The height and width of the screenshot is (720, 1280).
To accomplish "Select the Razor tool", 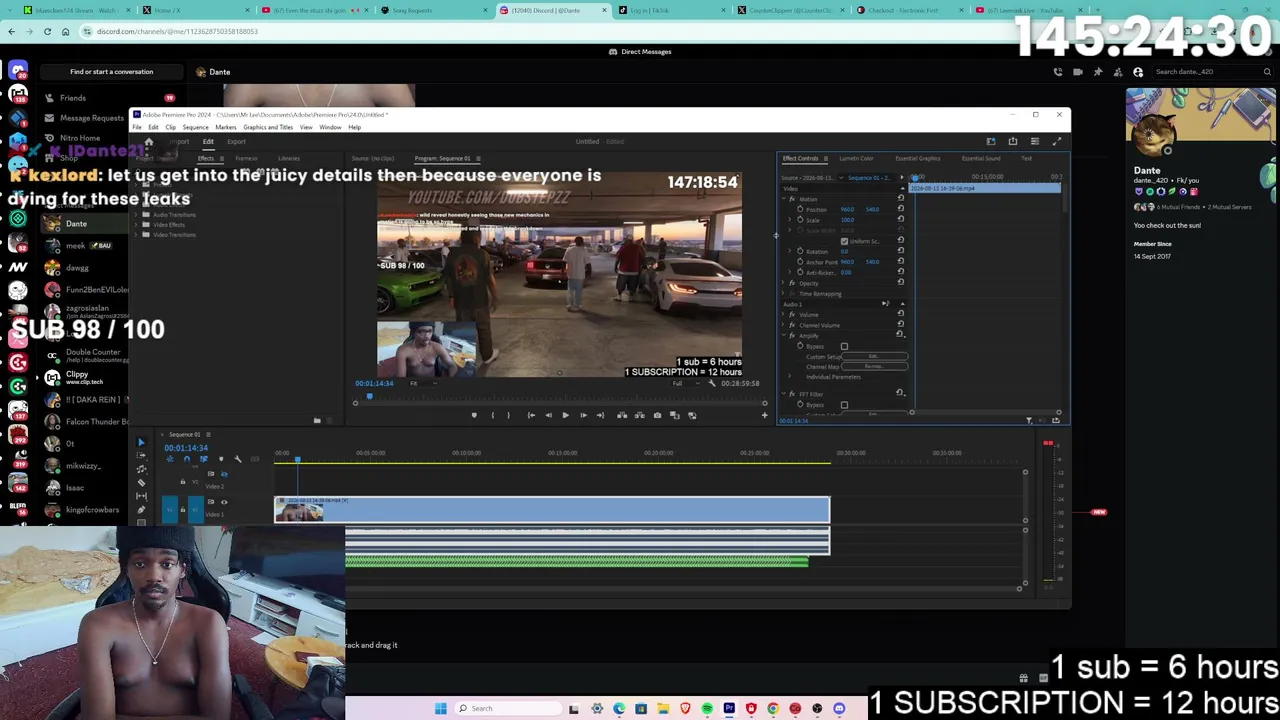I will point(141,482).
